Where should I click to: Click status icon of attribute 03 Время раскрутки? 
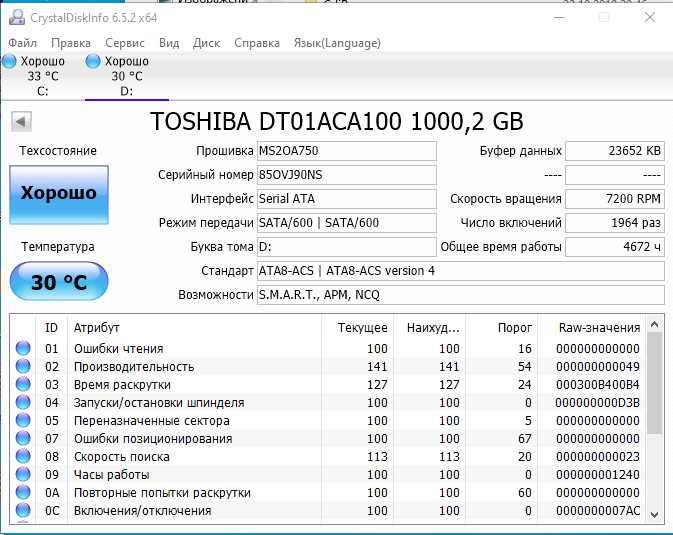click(x=23, y=384)
